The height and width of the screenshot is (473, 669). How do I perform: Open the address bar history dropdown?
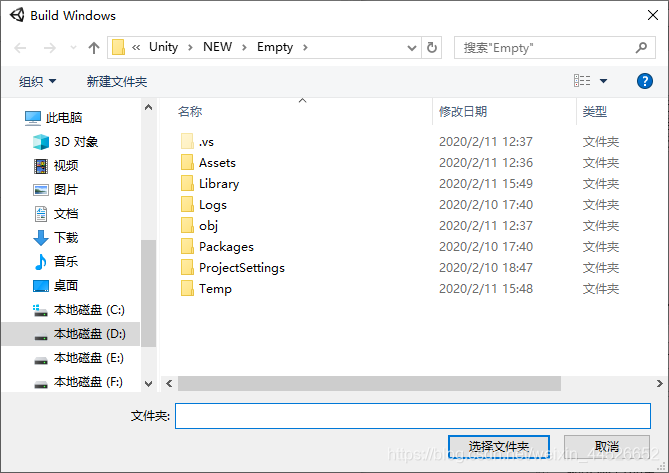(412, 48)
